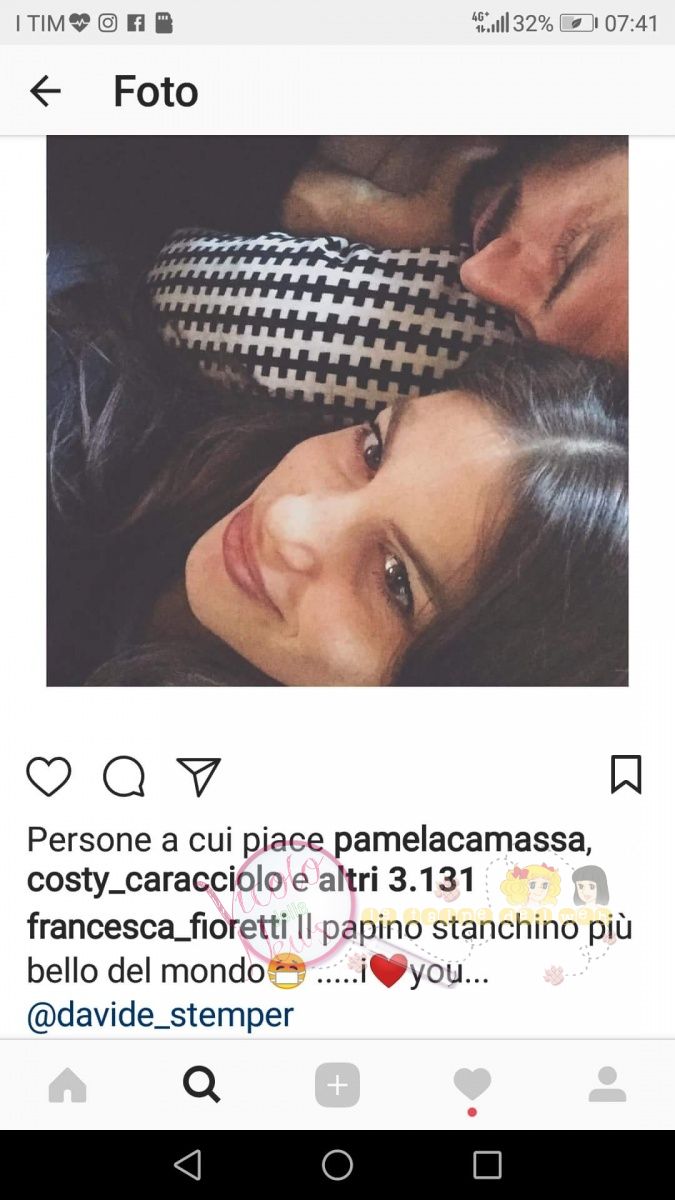Image resolution: width=675 pixels, height=1200 pixels.
Task: Share the post via paper plane icon
Action: tap(198, 777)
